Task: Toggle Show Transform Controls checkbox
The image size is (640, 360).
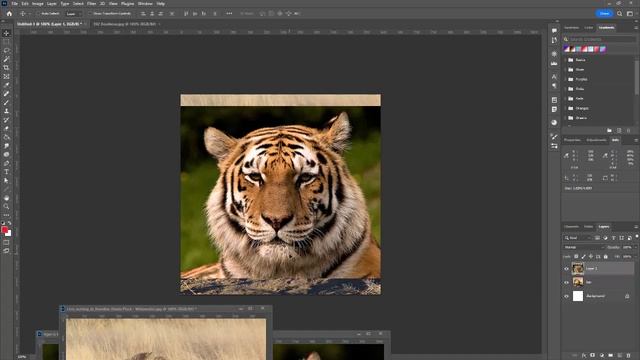Action: tap(90, 13)
